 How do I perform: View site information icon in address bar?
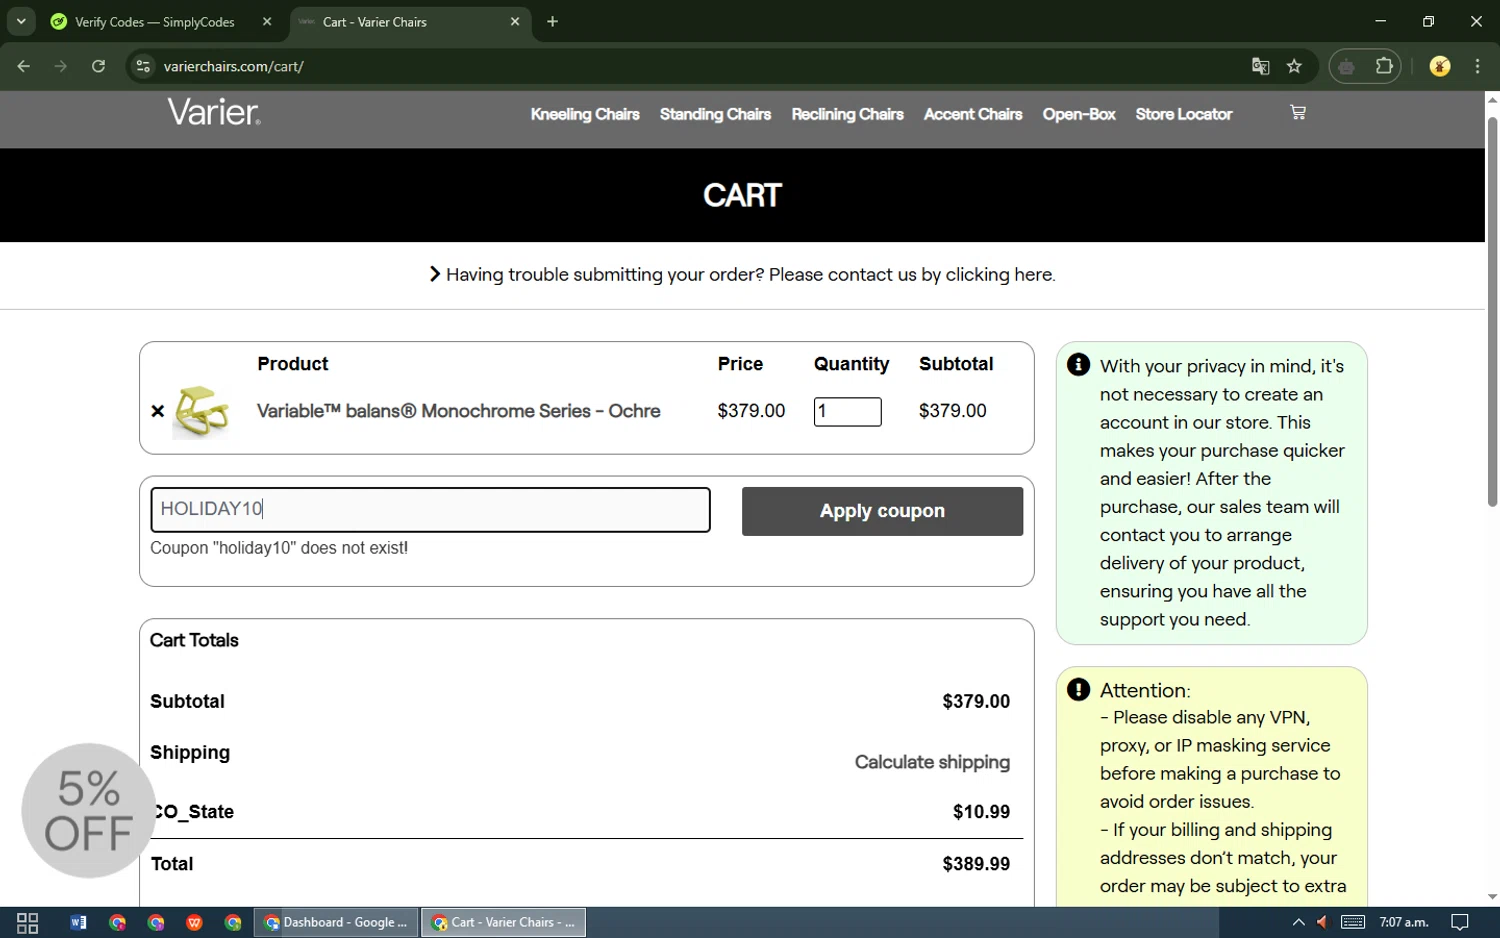pyautogui.click(x=143, y=66)
